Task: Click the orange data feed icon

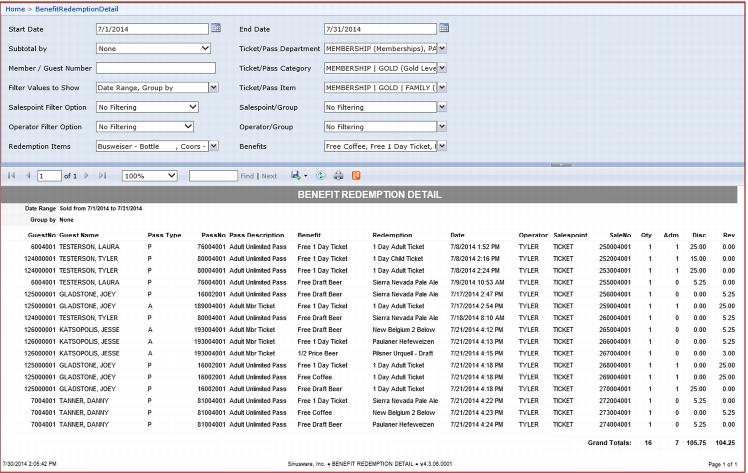Action: [355, 175]
